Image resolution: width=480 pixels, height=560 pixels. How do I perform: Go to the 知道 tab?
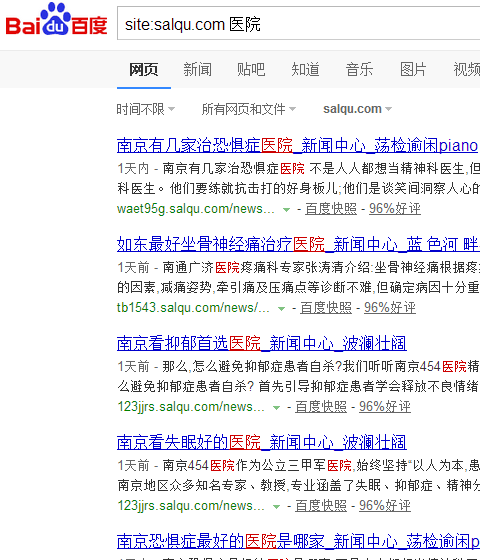click(x=305, y=69)
